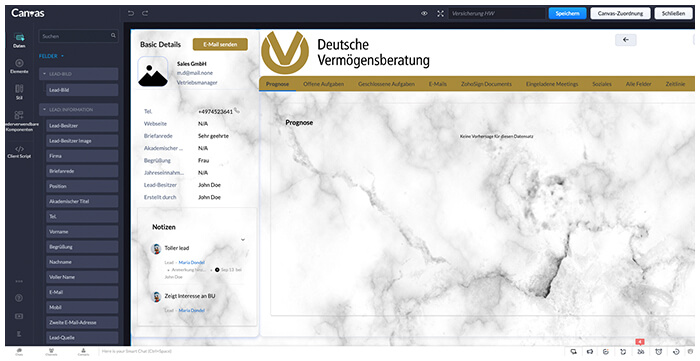The height and width of the screenshot is (361, 700).
Task: Click the chat screen icon in bottom-right tray
Action: click(574, 352)
